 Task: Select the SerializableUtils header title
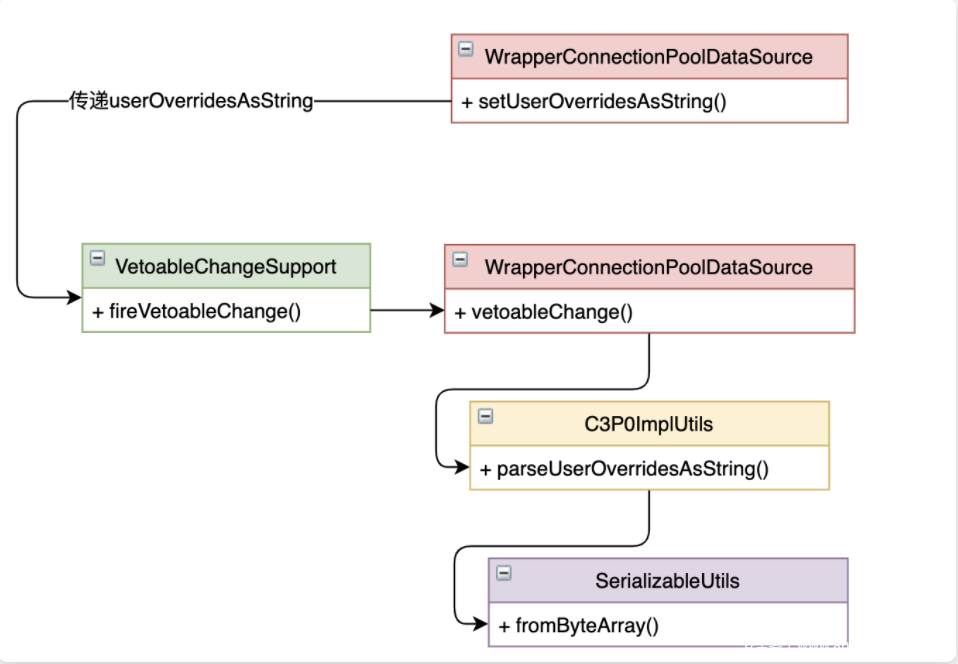[x=667, y=581]
